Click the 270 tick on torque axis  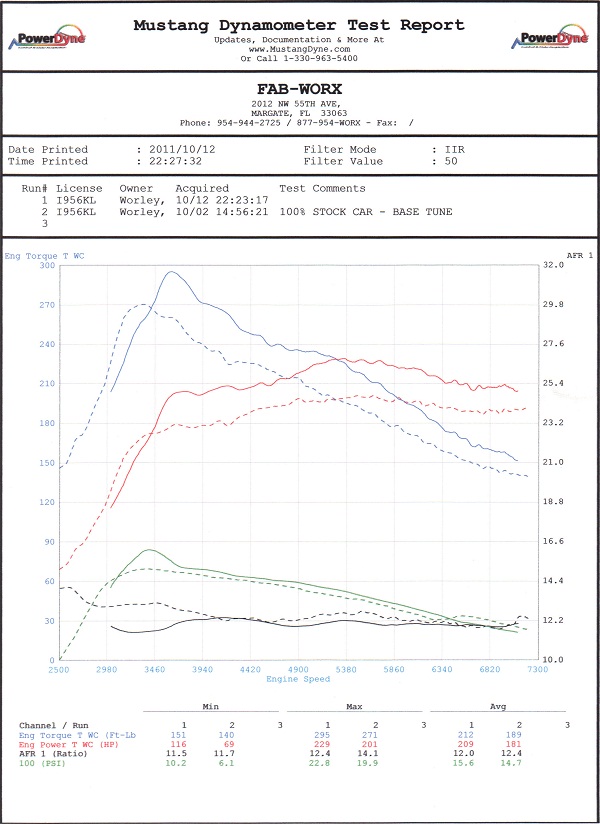[x=47, y=305]
